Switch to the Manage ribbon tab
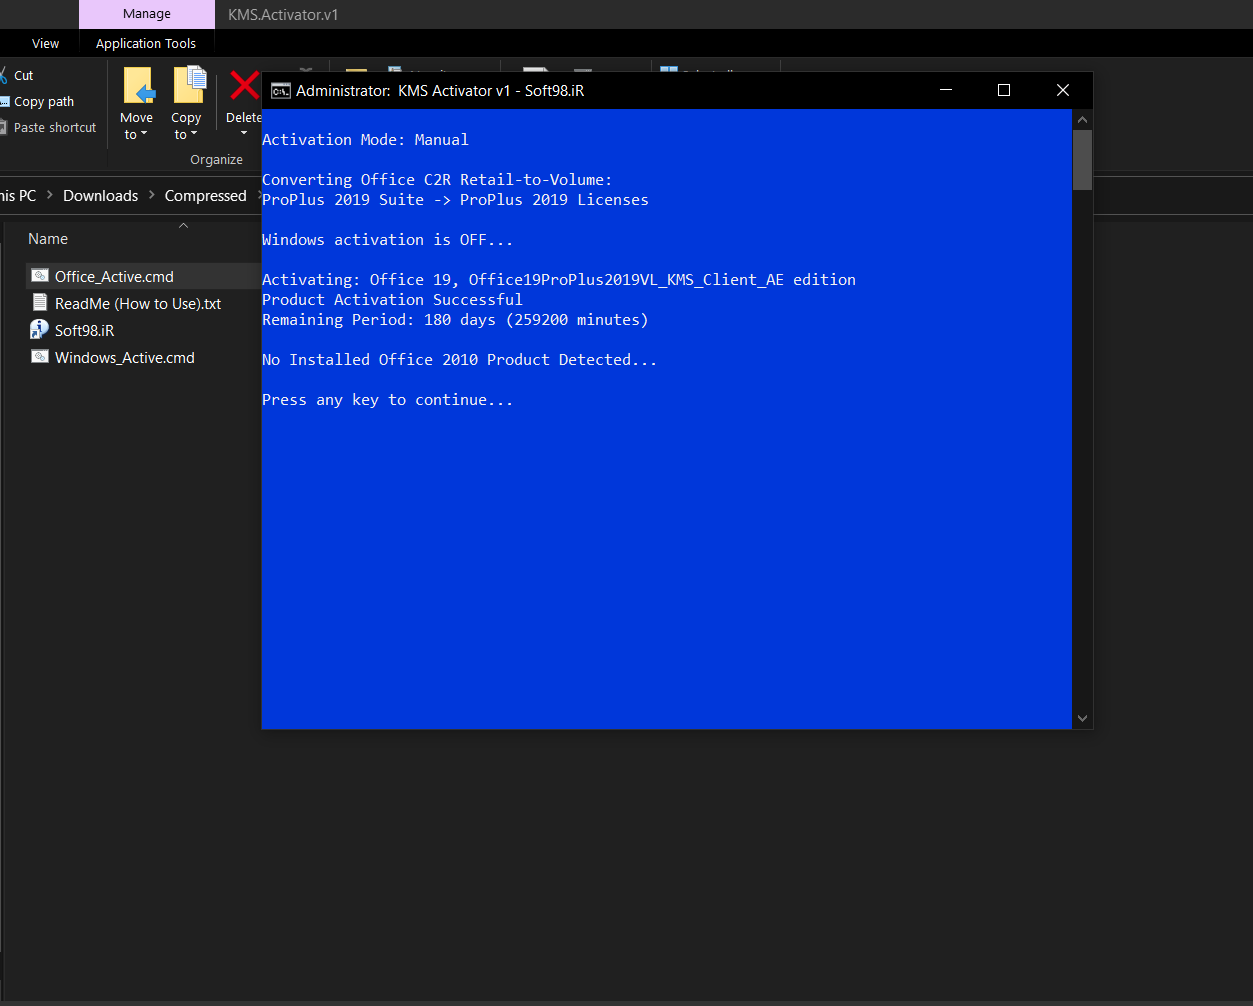Screen dimensions: 1253x1006 147,14
